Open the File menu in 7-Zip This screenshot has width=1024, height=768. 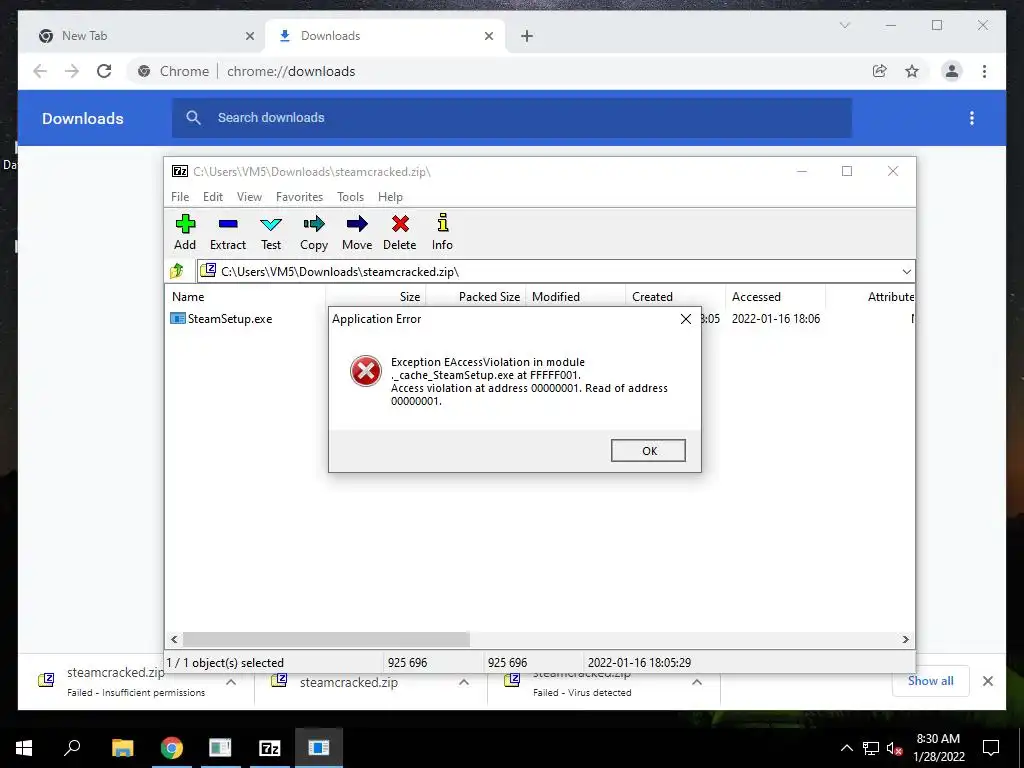pos(180,197)
